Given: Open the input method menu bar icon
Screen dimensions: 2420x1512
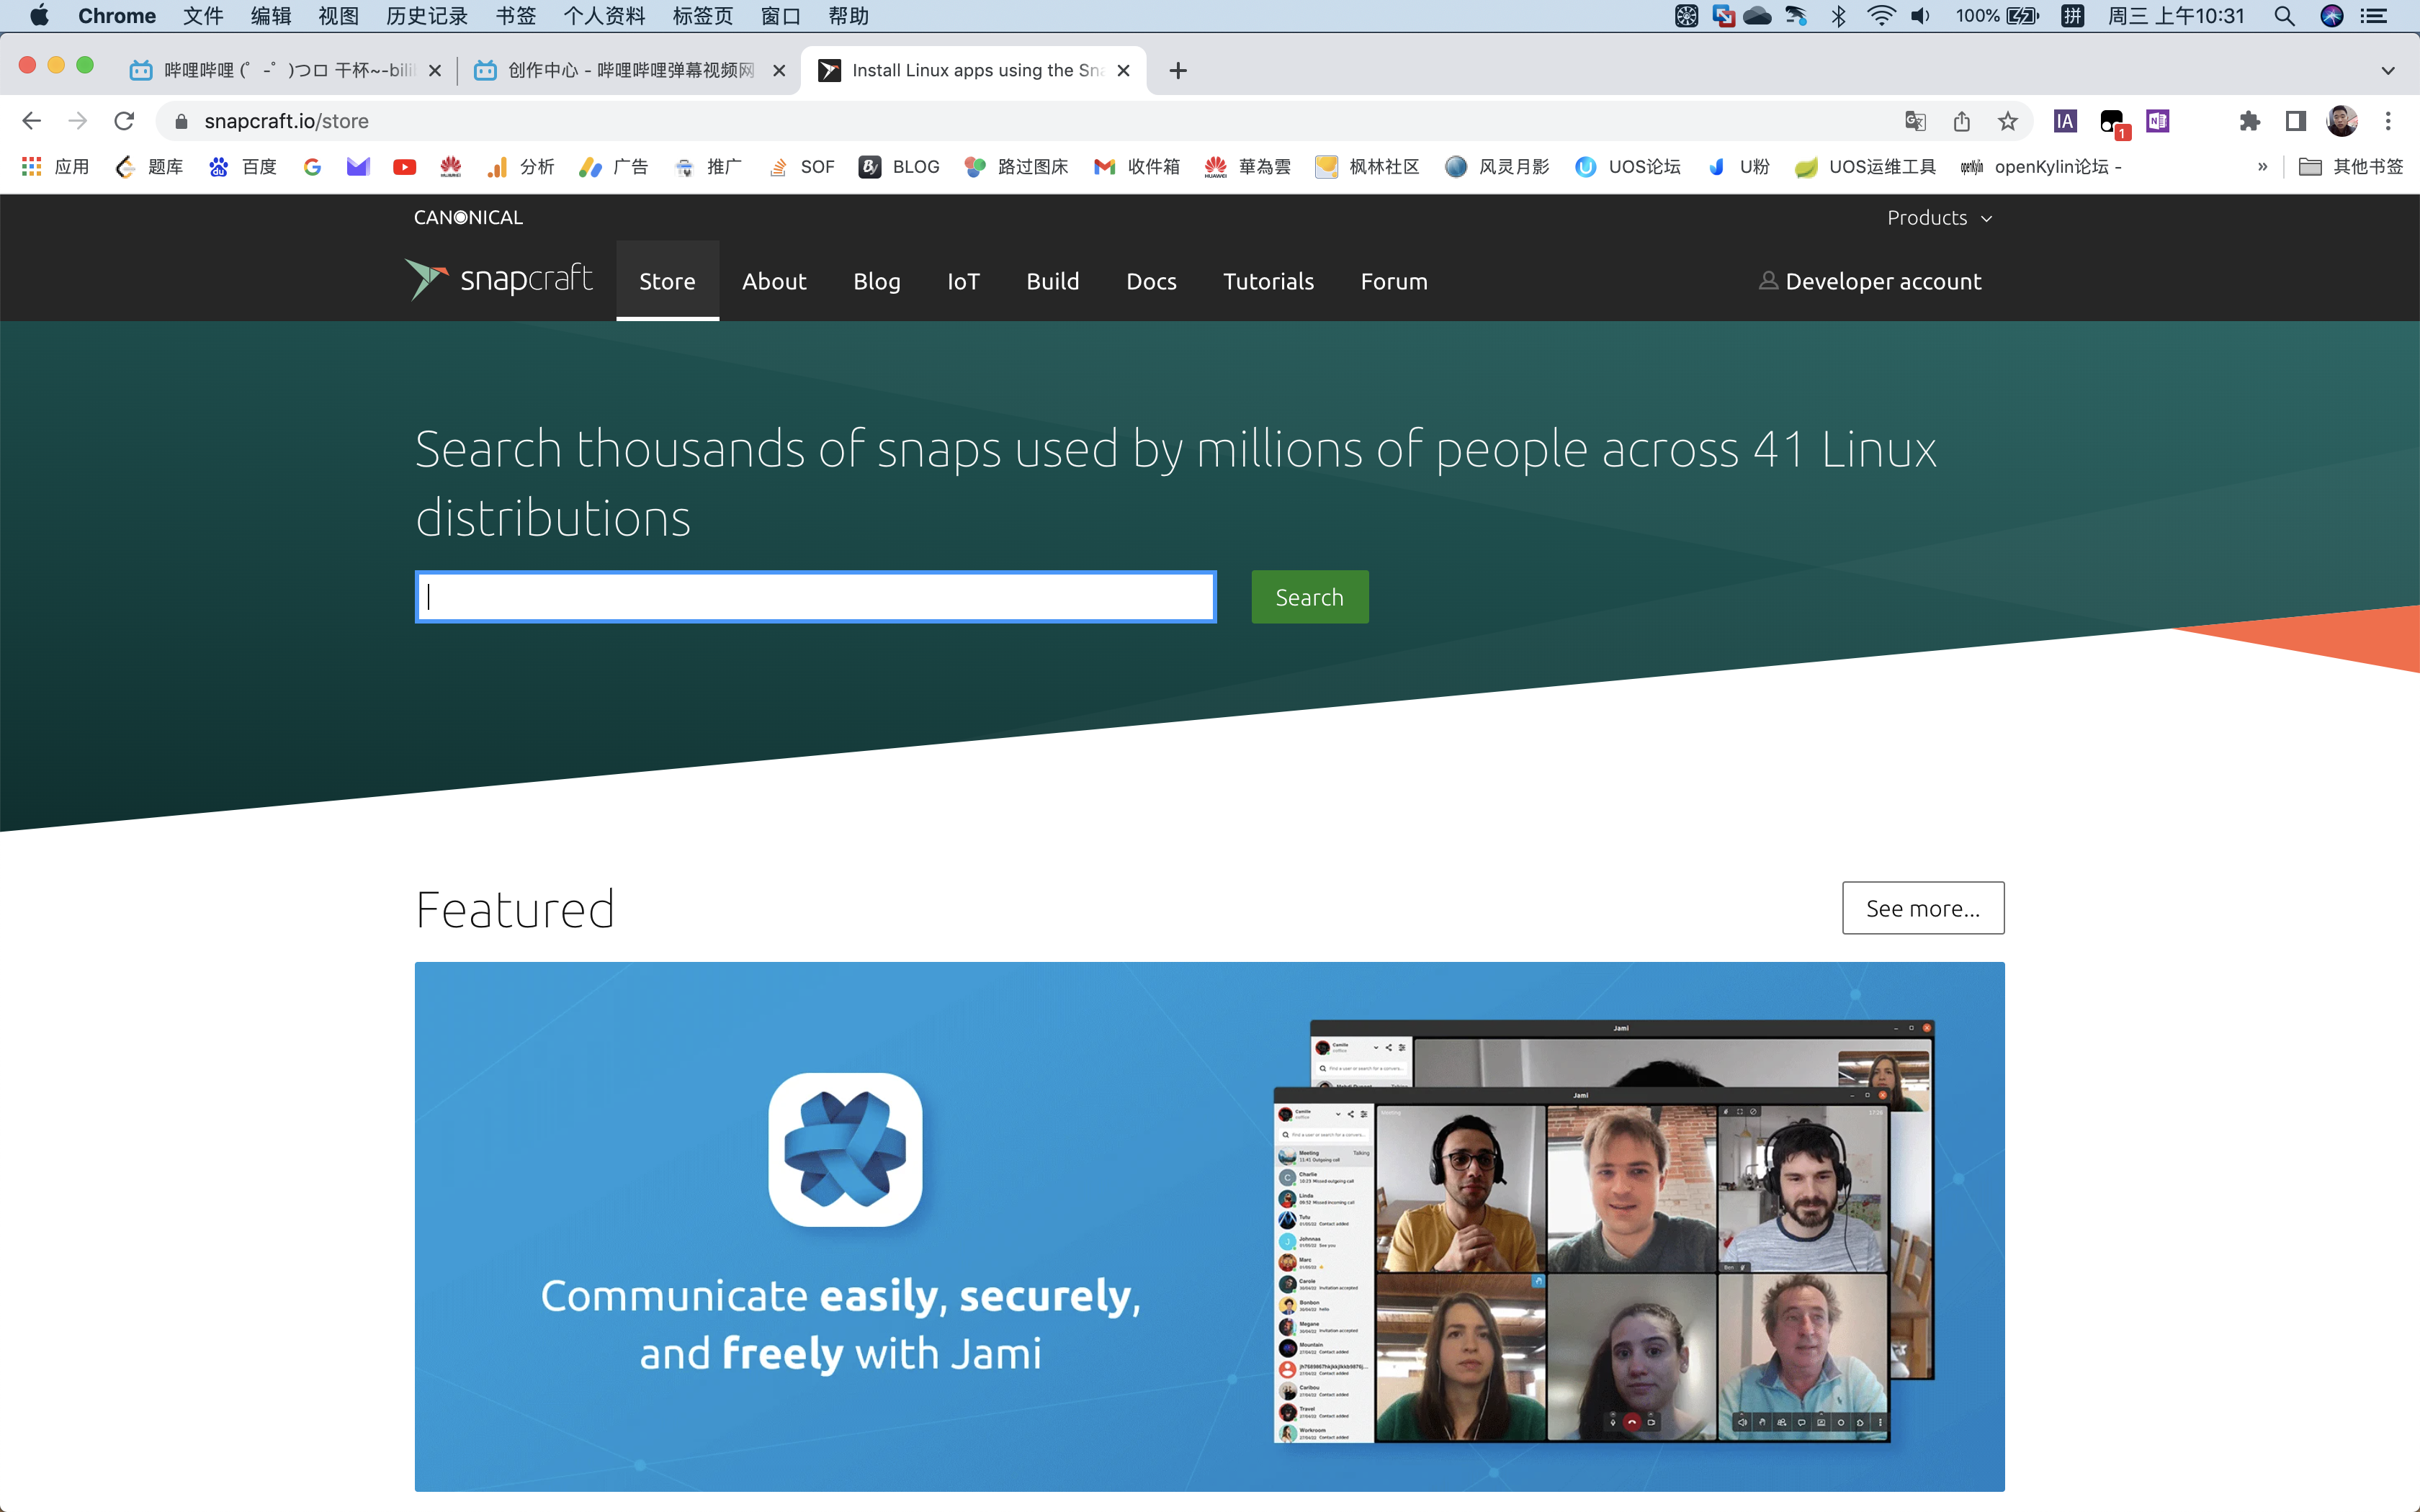Looking at the screenshot, I should [x=2072, y=16].
